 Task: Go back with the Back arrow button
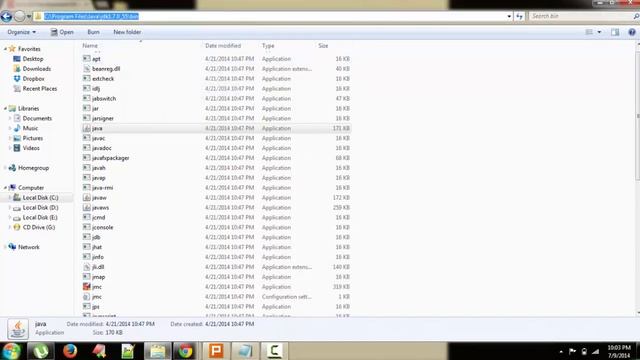click(x=6, y=16)
